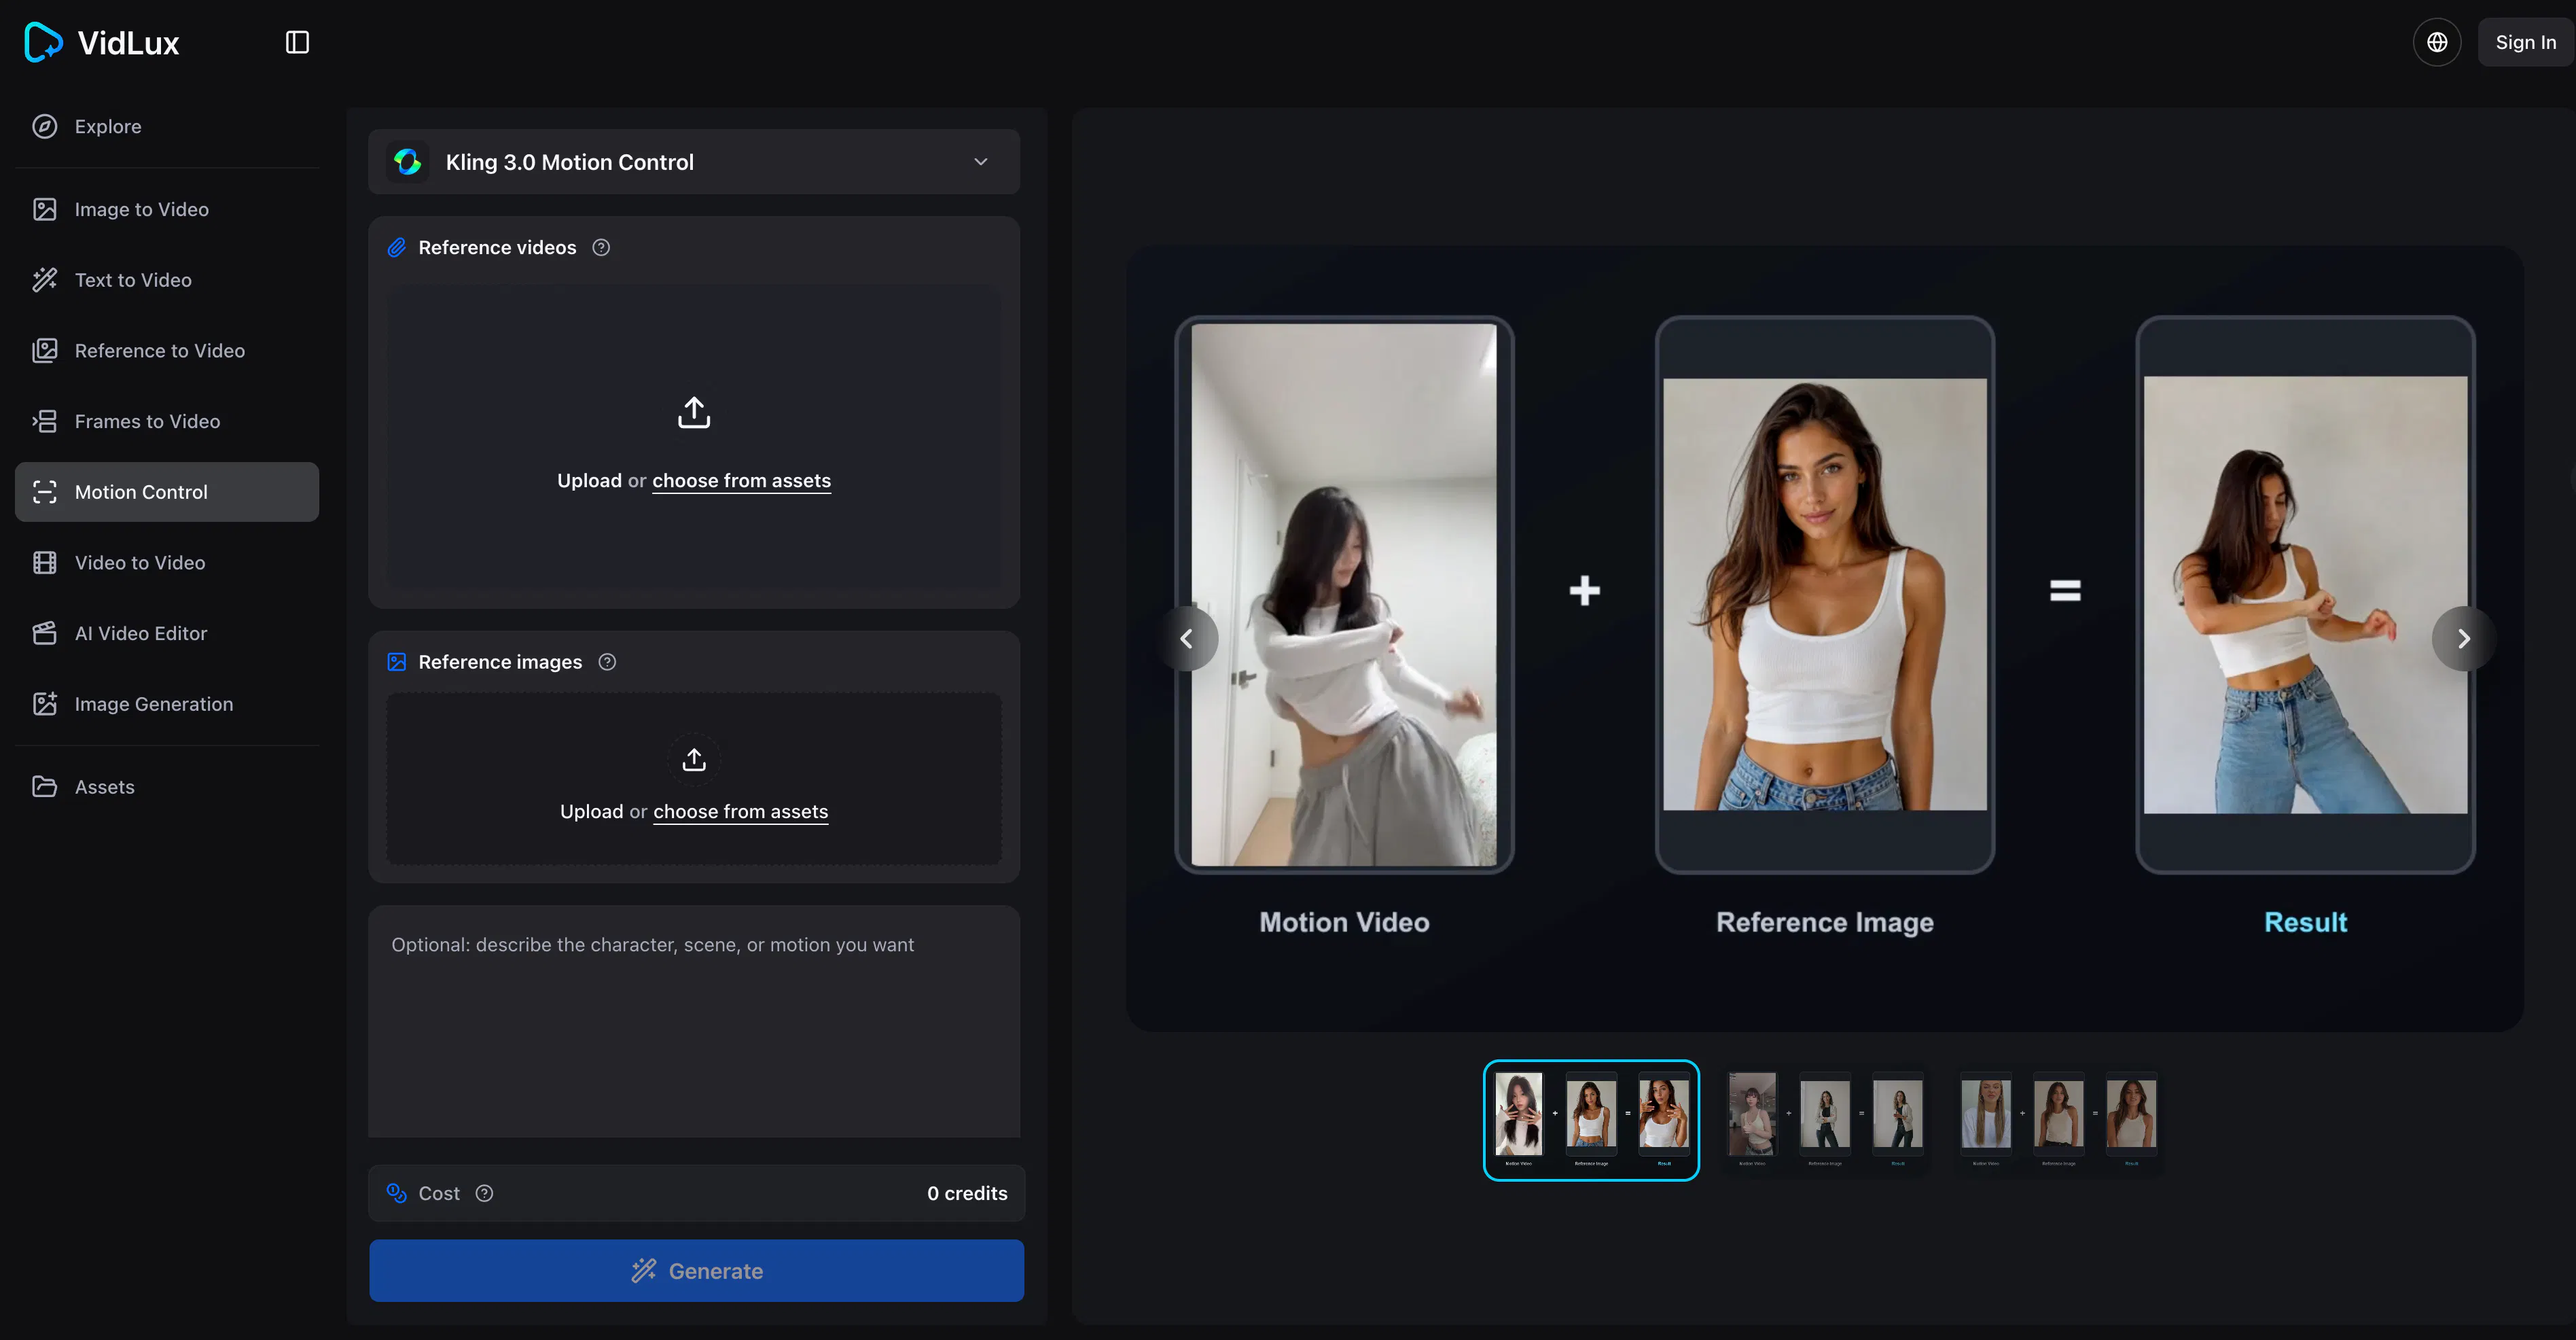Screen dimensions: 2576x1340
Task: Select the third example thumbnail set
Action: pyautogui.click(x=2058, y=1120)
